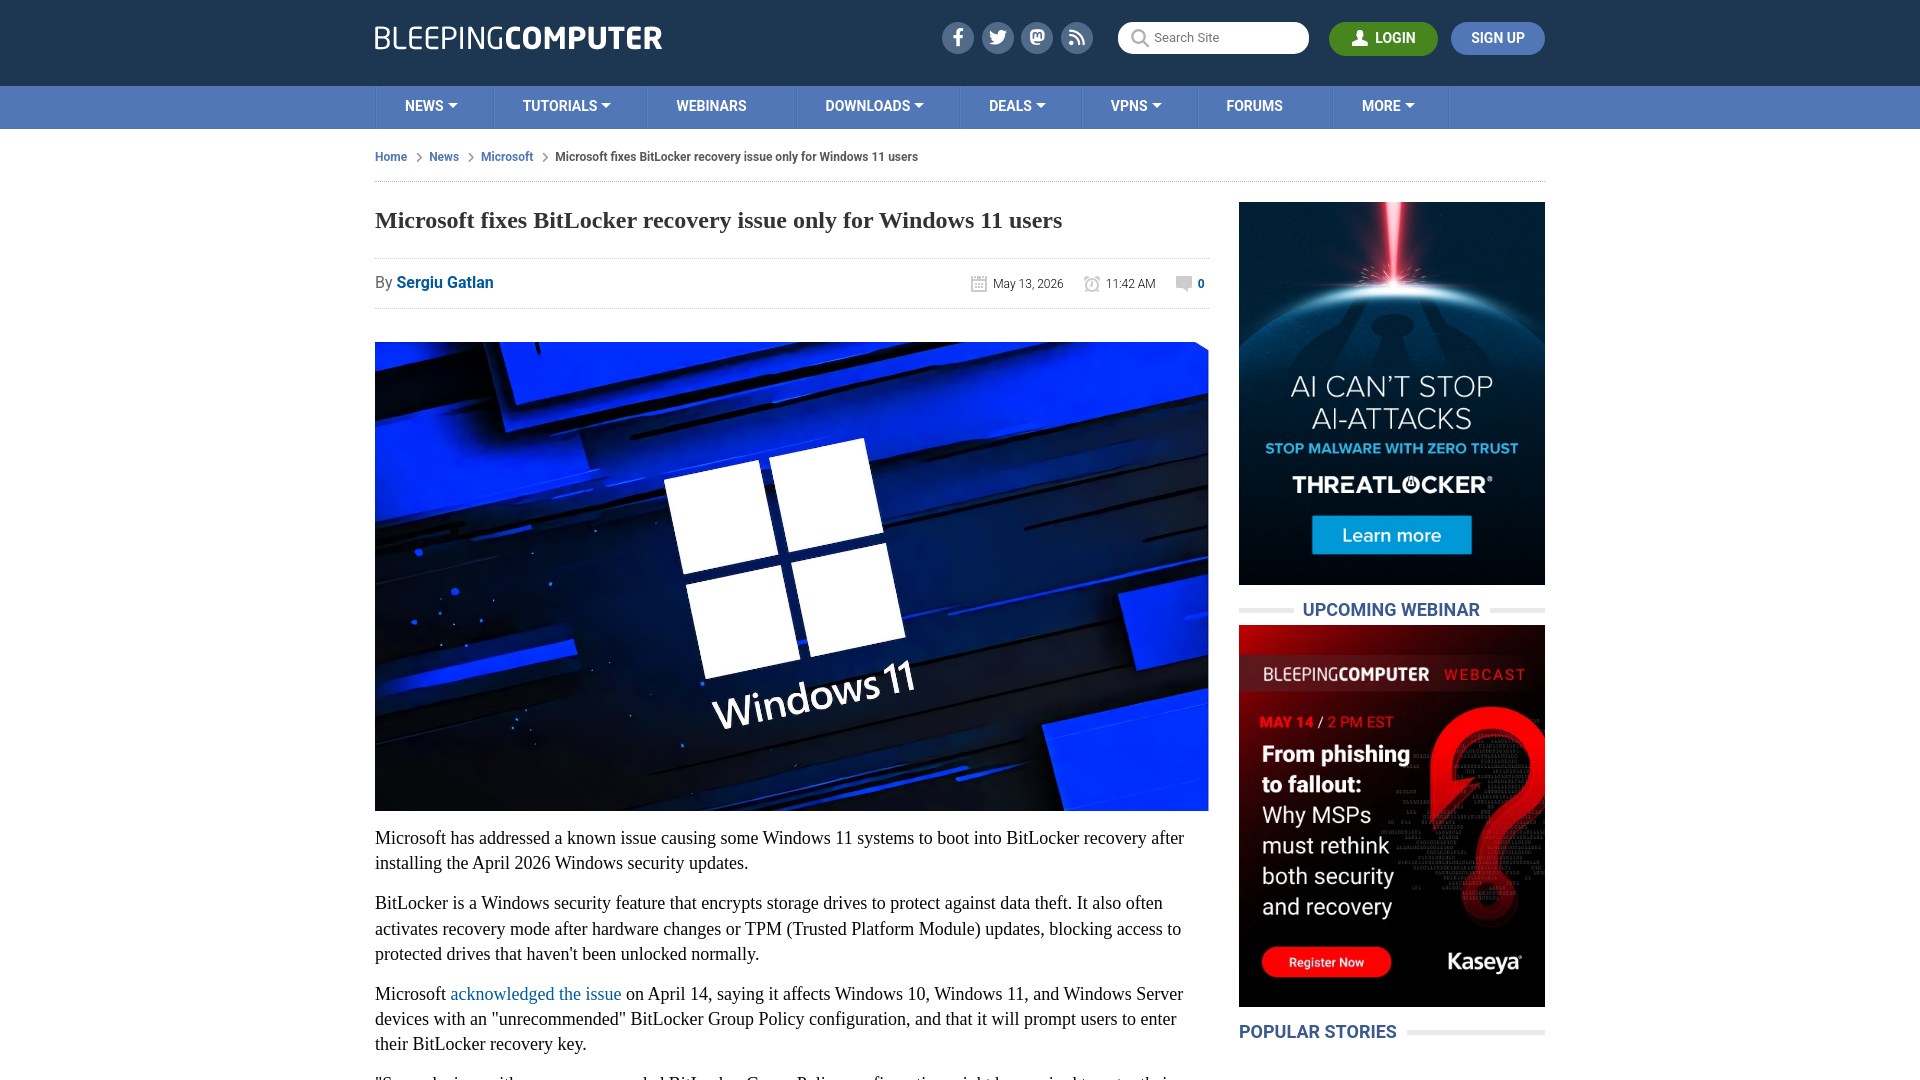Expand the Tutorials menu dropdown
This screenshot has width=1920, height=1080.
click(x=566, y=106)
